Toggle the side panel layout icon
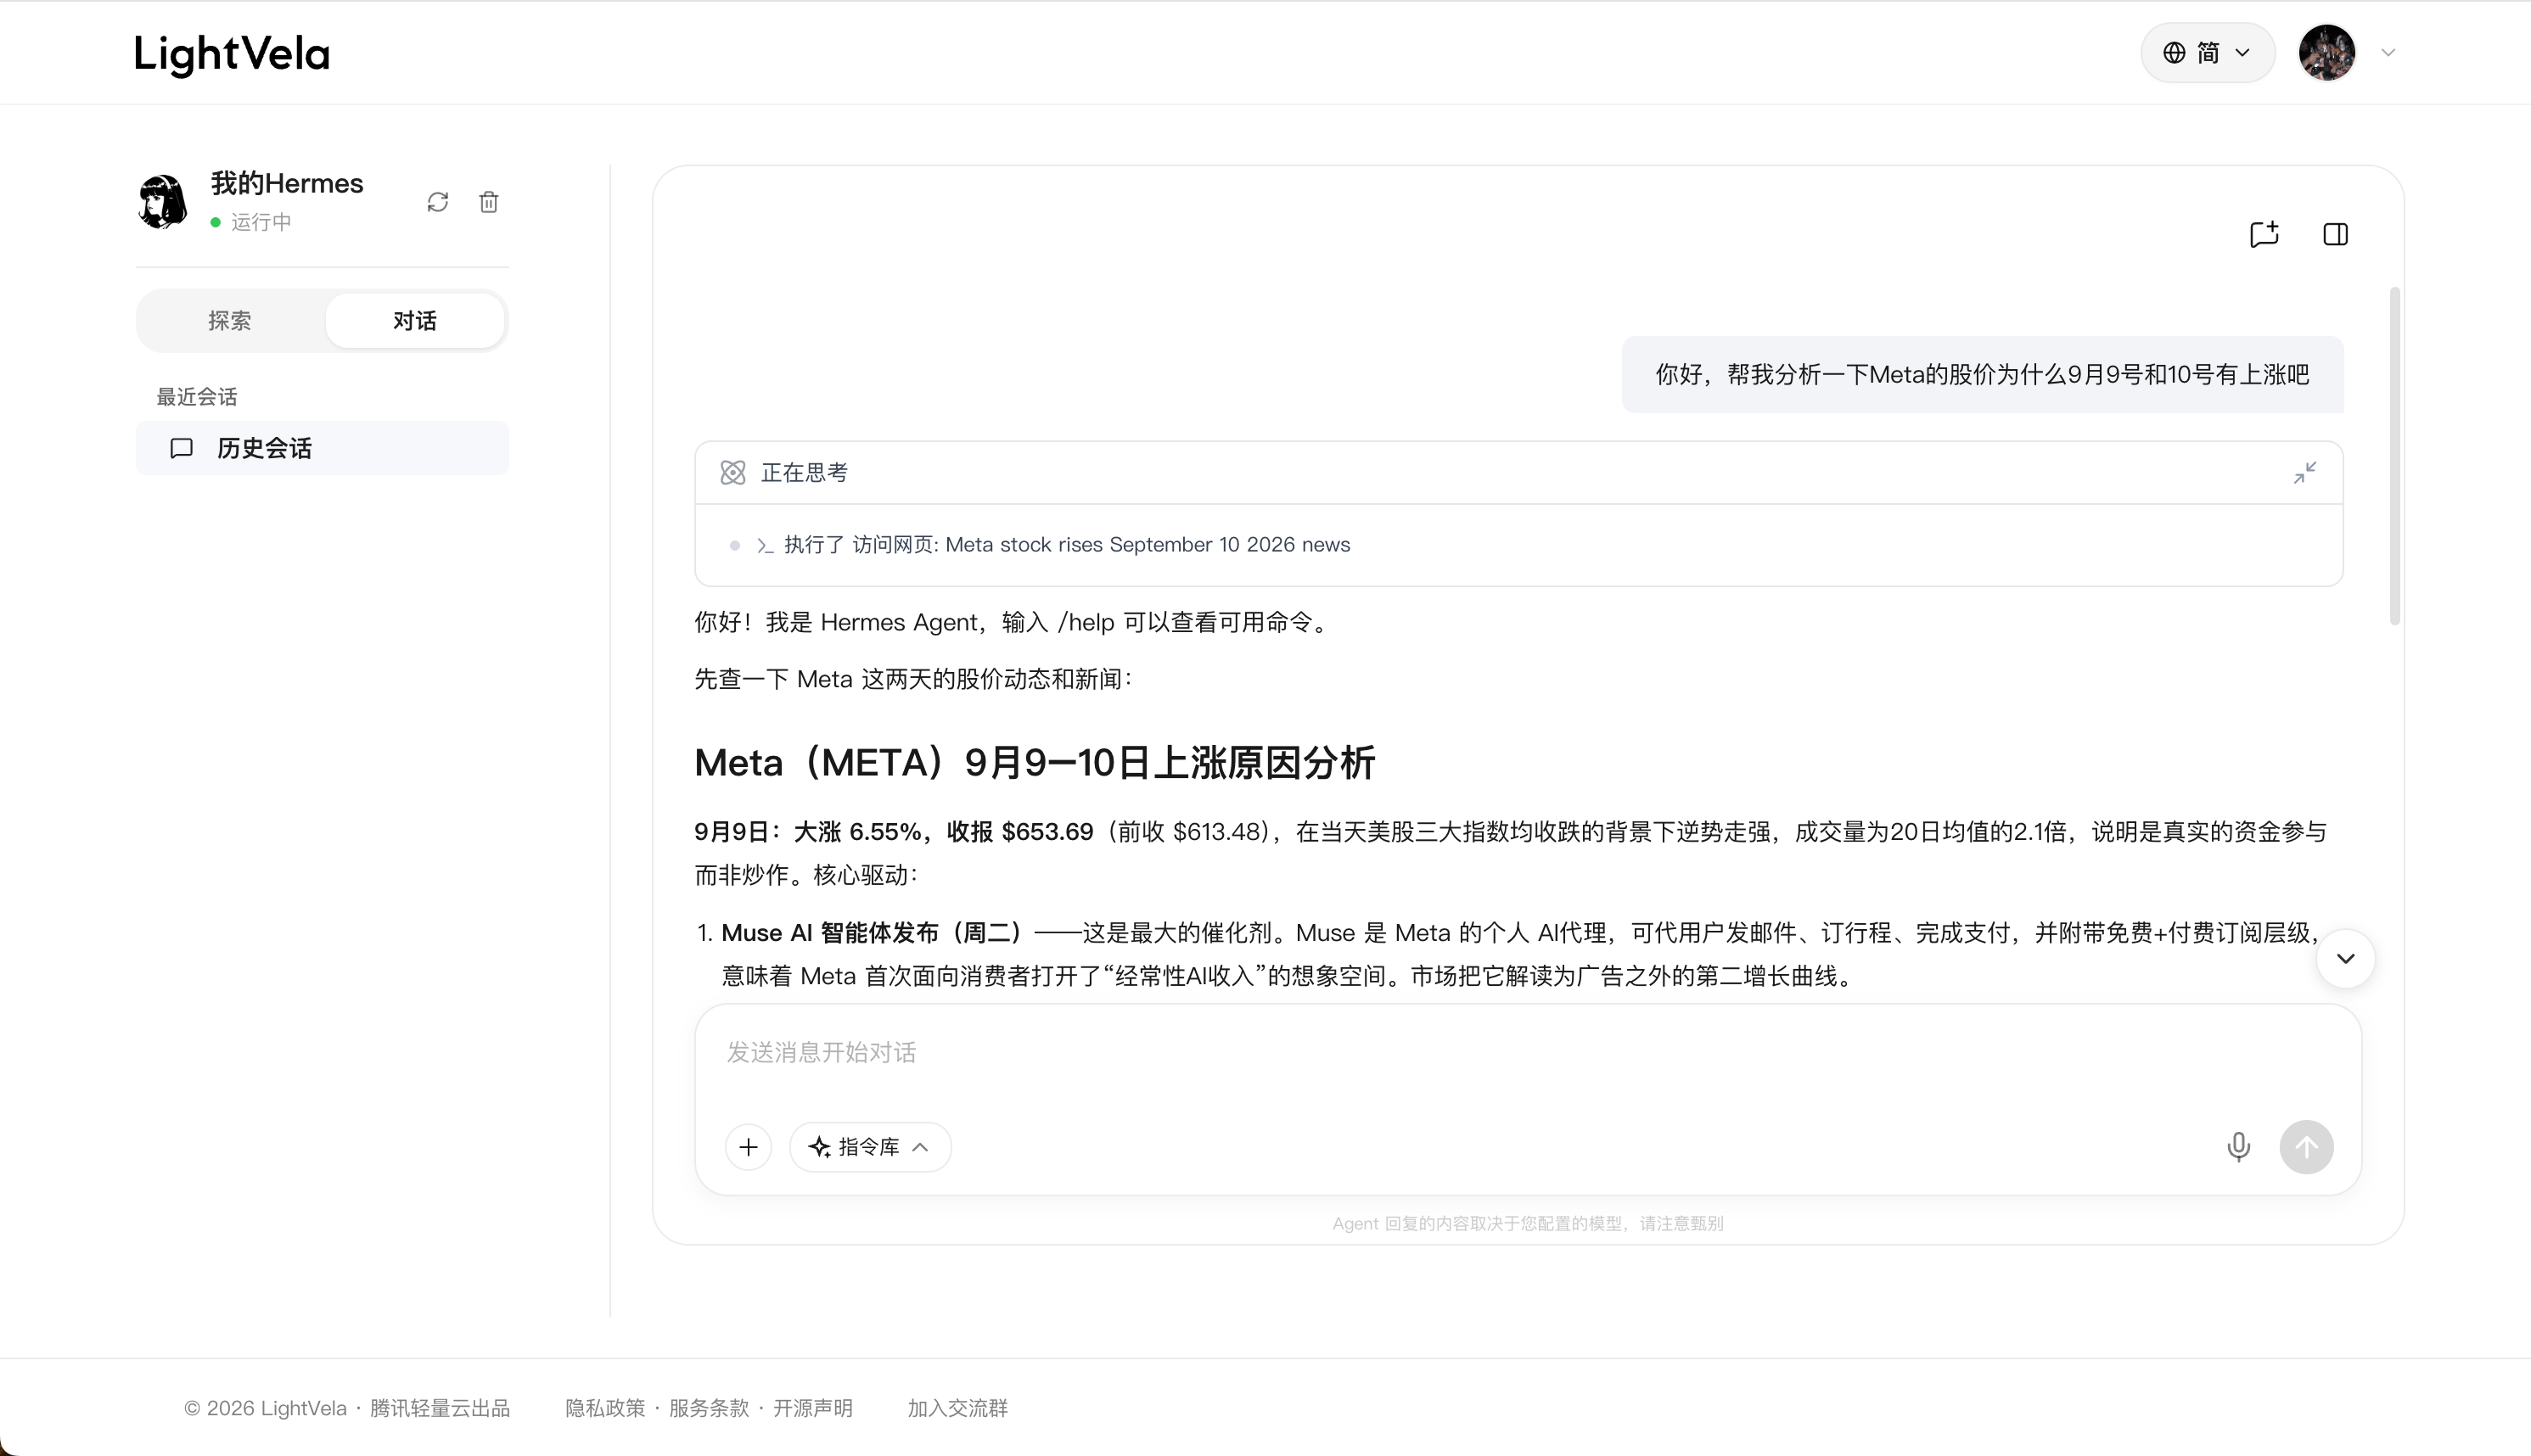Screen dimensions: 2531x1456 tap(2335, 234)
